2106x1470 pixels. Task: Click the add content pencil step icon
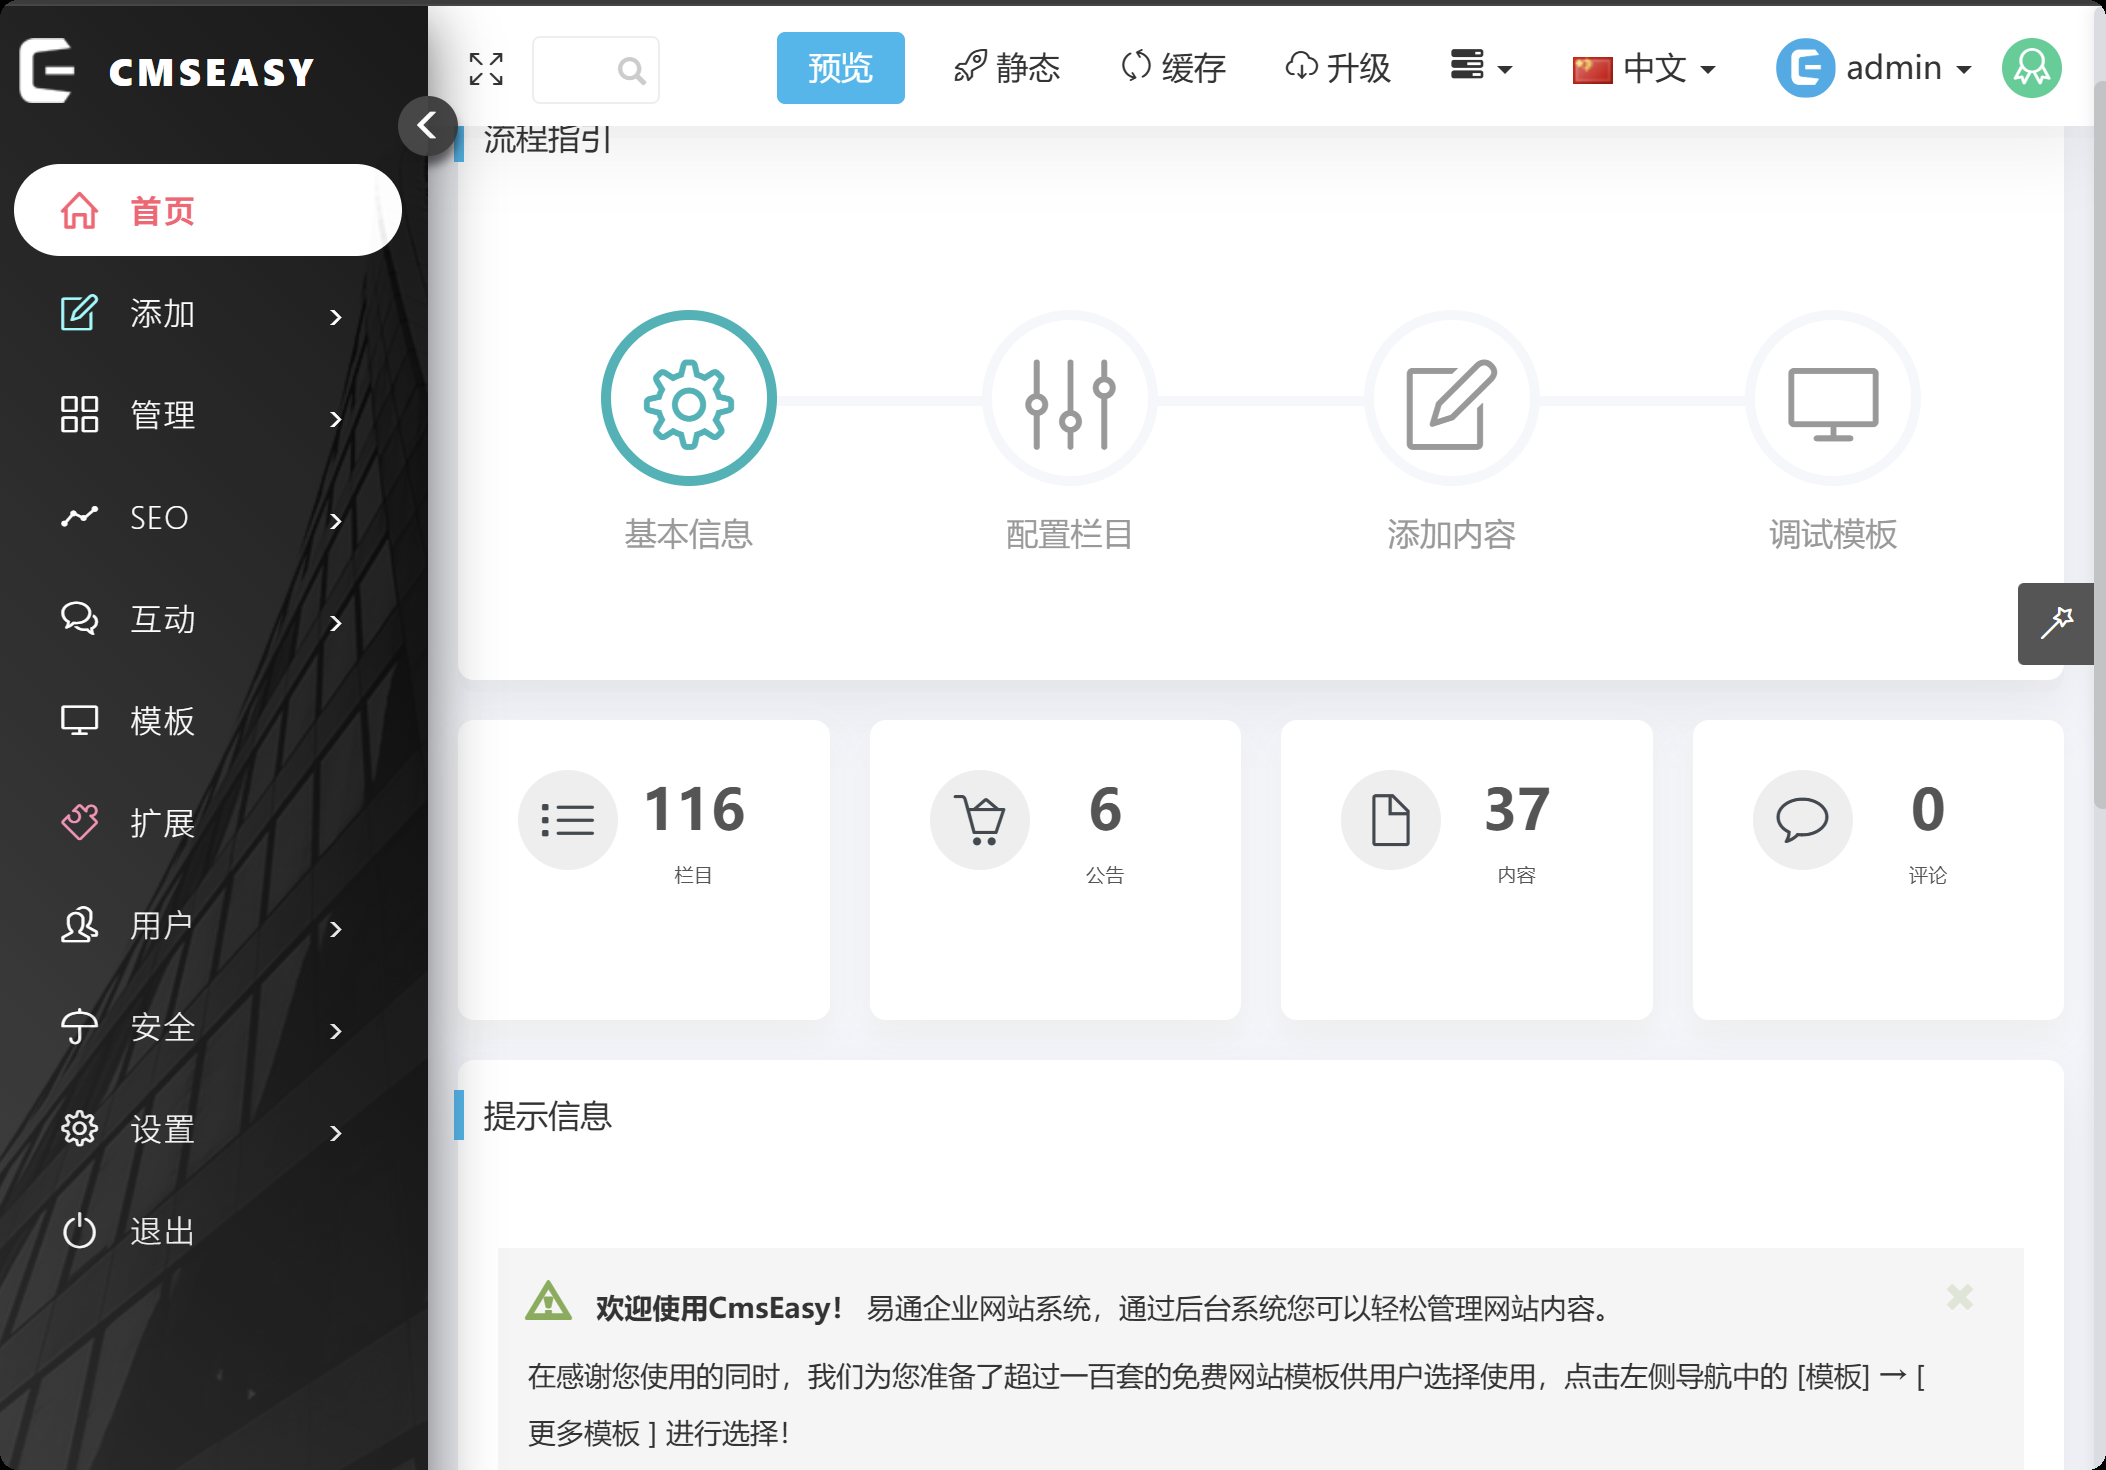(x=1451, y=399)
